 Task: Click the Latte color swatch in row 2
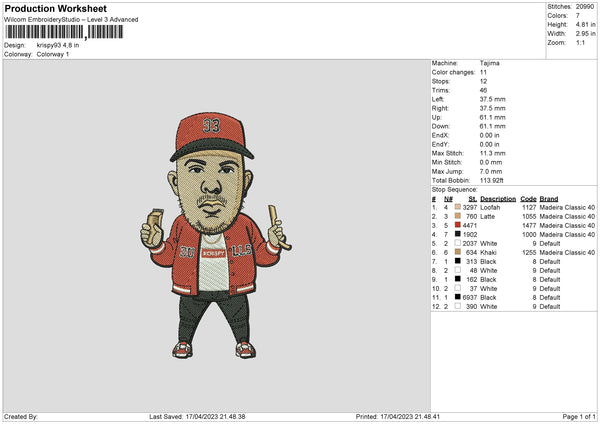pyautogui.click(x=458, y=216)
